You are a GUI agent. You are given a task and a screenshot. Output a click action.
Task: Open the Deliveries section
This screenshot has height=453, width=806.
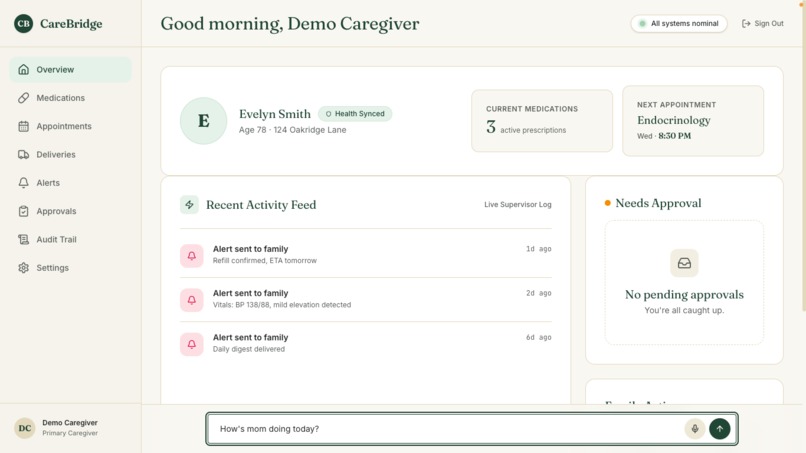[x=70, y=154]
